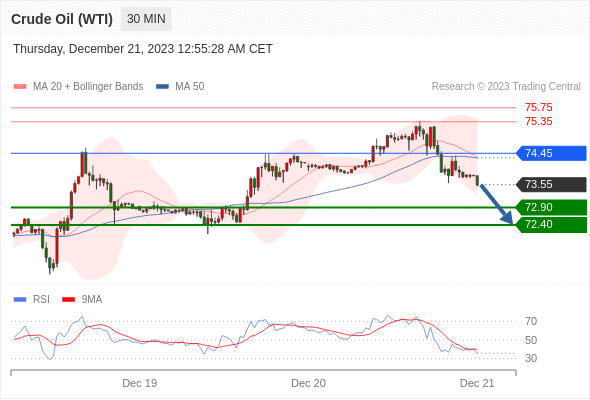Click the Dec 21 axis label
The width and height of the screenshot is (590, 400).
click(x=477, y=383)
